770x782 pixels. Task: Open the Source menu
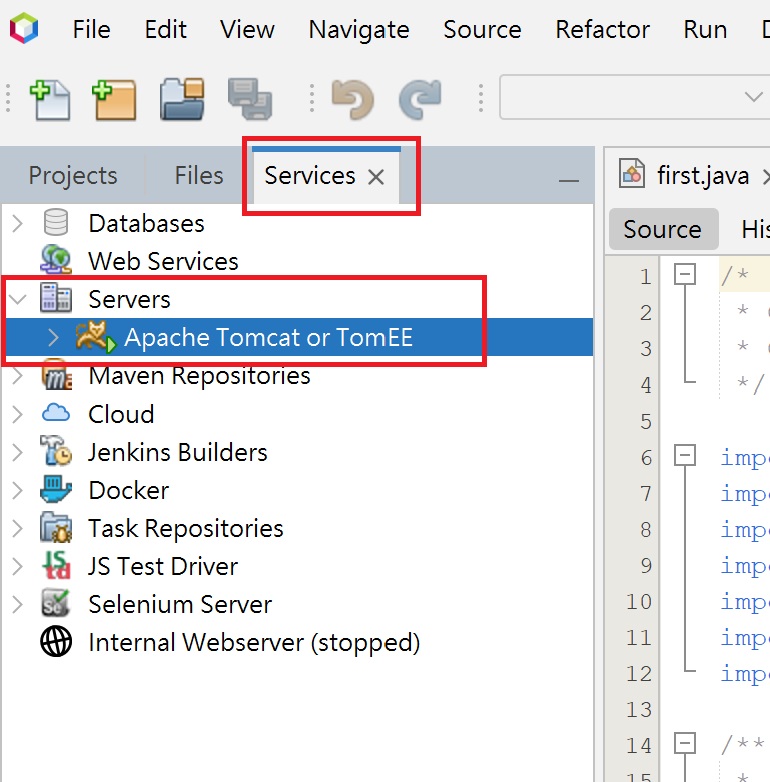482,29
